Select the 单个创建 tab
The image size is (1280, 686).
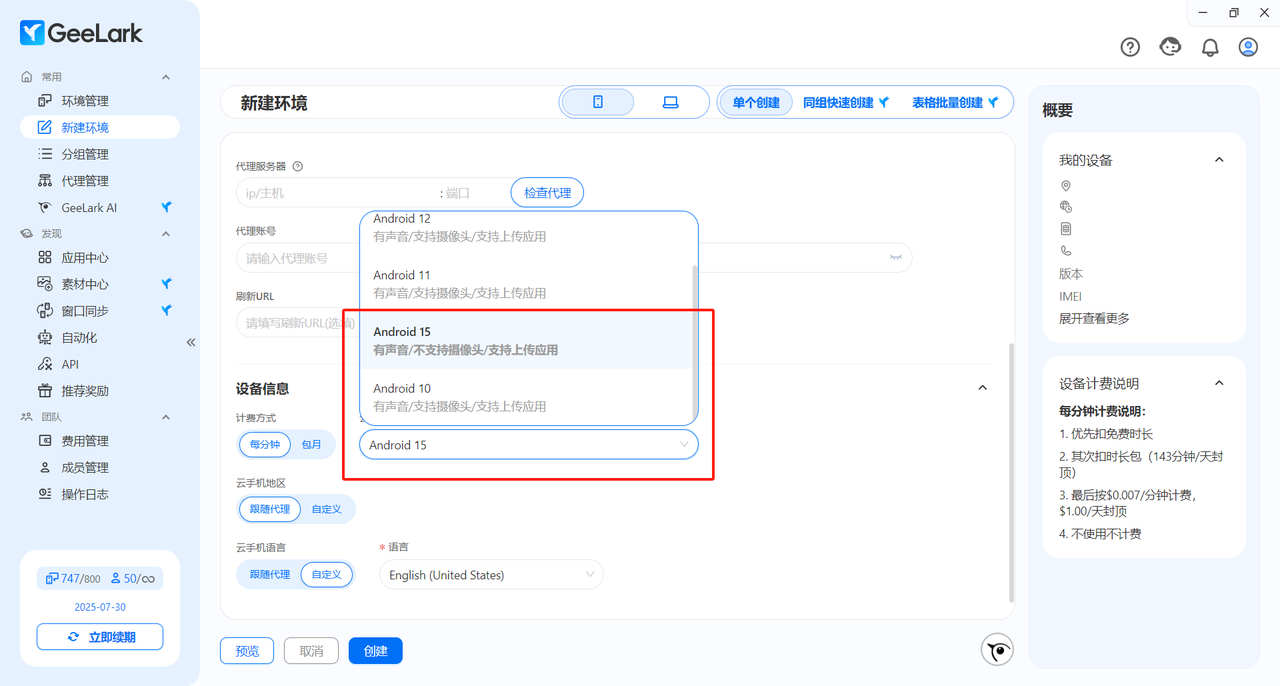(x=756, y=102)
